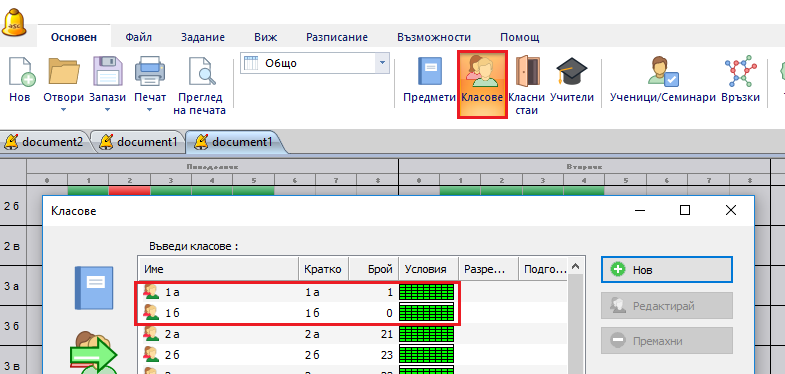
Task: Open Ученици/Семинари students icon
Action: (663, 71)
